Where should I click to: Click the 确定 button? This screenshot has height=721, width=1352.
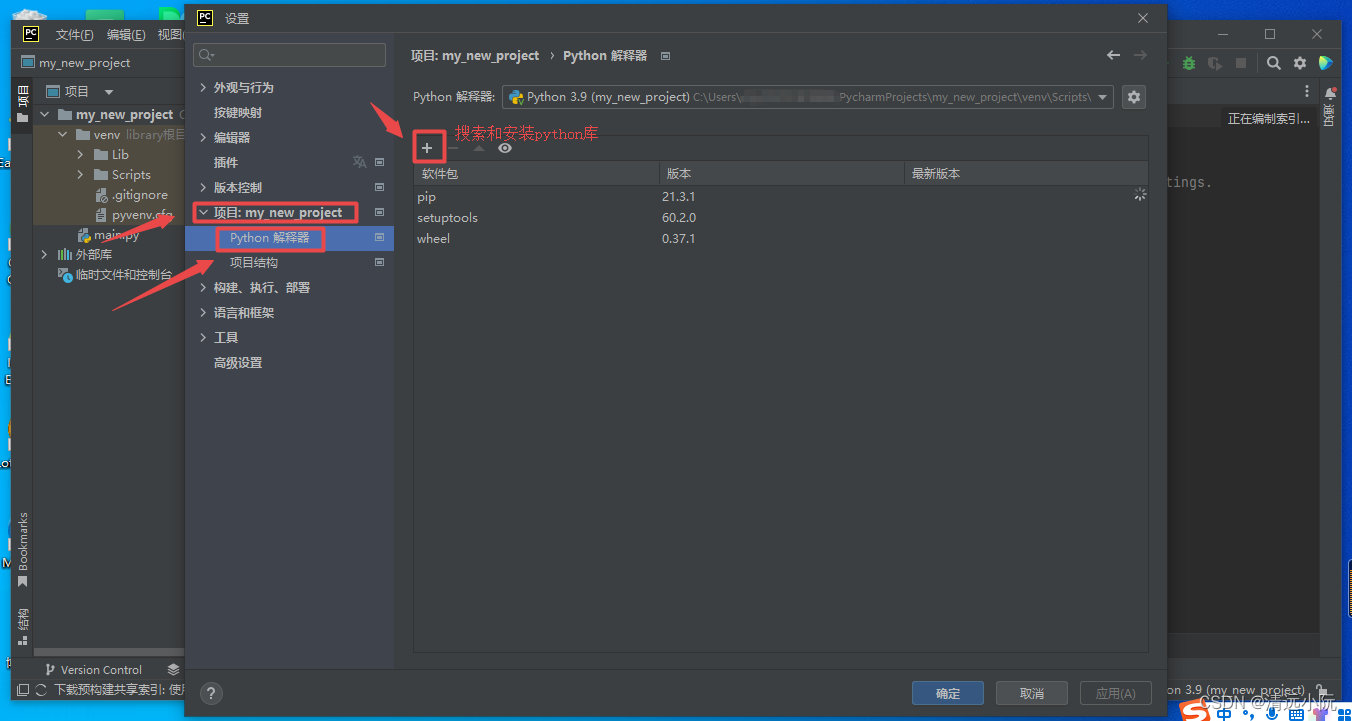[948, 693]
